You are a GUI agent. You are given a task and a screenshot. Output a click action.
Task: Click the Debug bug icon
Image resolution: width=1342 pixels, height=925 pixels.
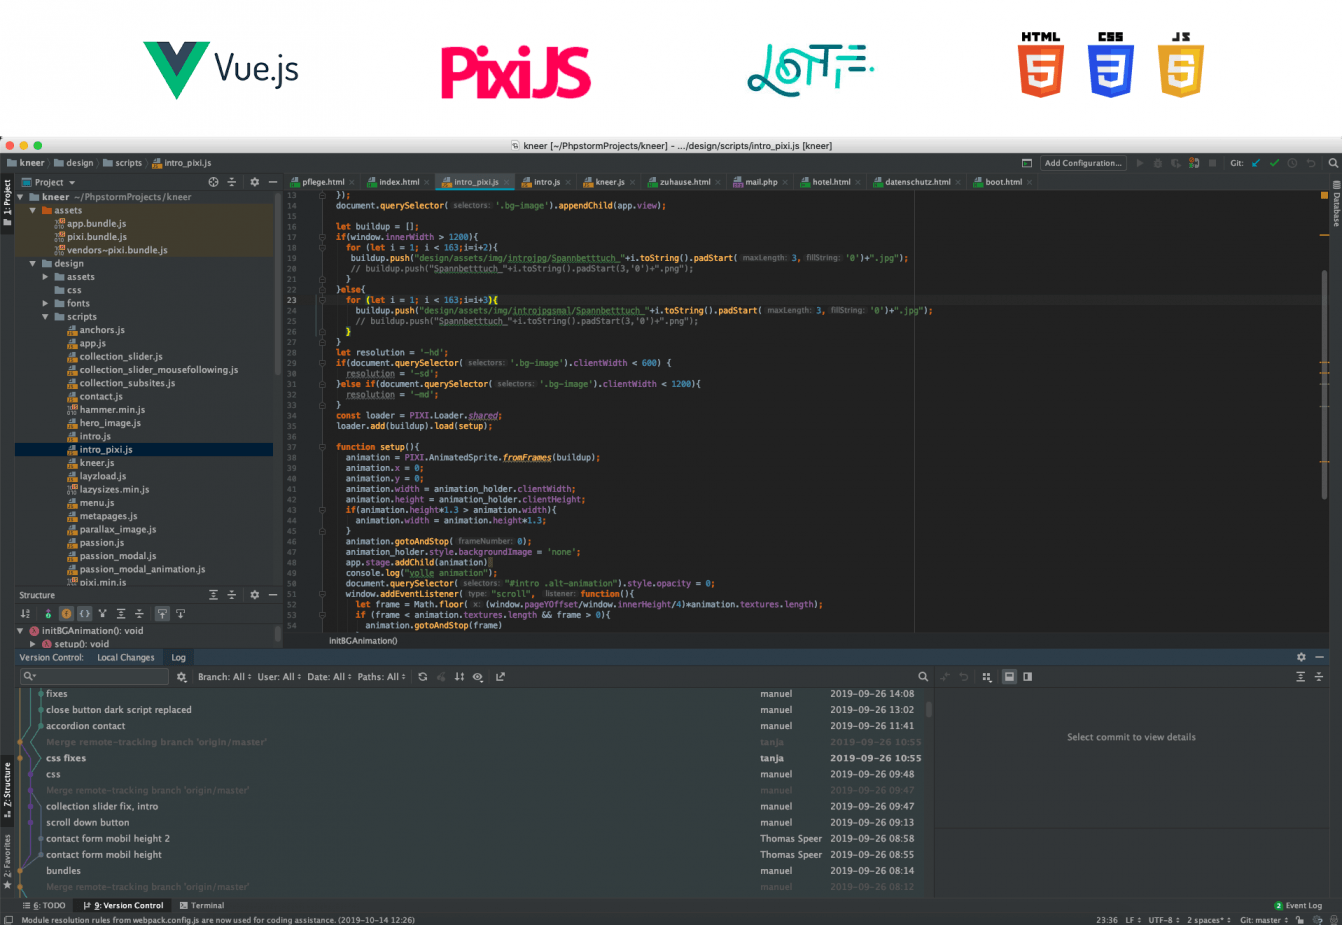point(1158,163)
